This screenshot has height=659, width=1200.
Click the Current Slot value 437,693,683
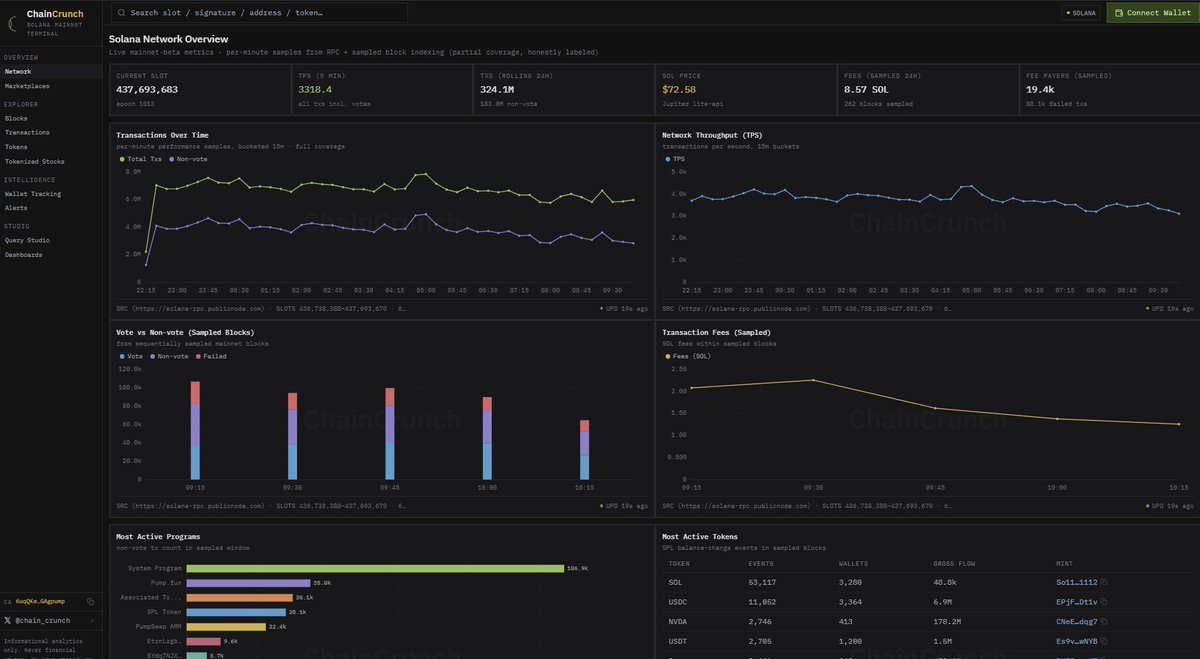click(147, 89)
